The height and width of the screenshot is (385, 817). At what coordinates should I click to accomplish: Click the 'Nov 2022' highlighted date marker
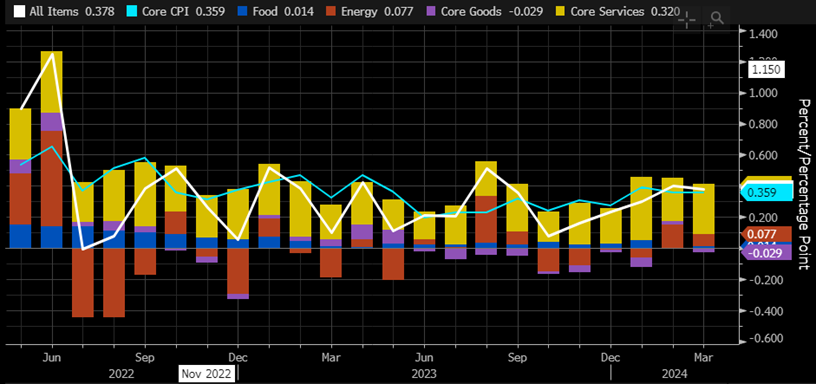pyautogui.click(x=207, y=373)
